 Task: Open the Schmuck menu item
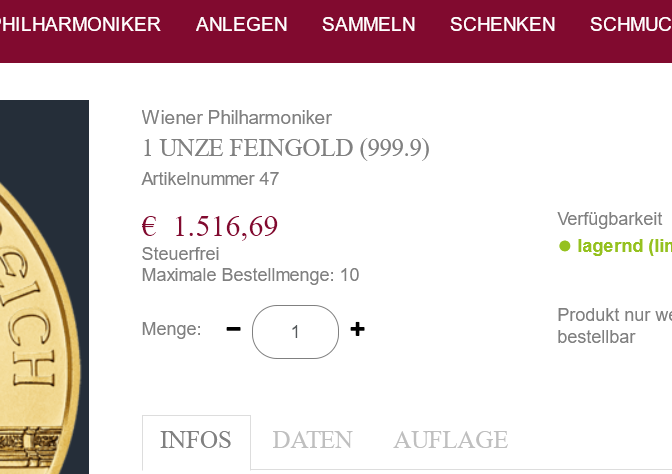pos(630,25)
